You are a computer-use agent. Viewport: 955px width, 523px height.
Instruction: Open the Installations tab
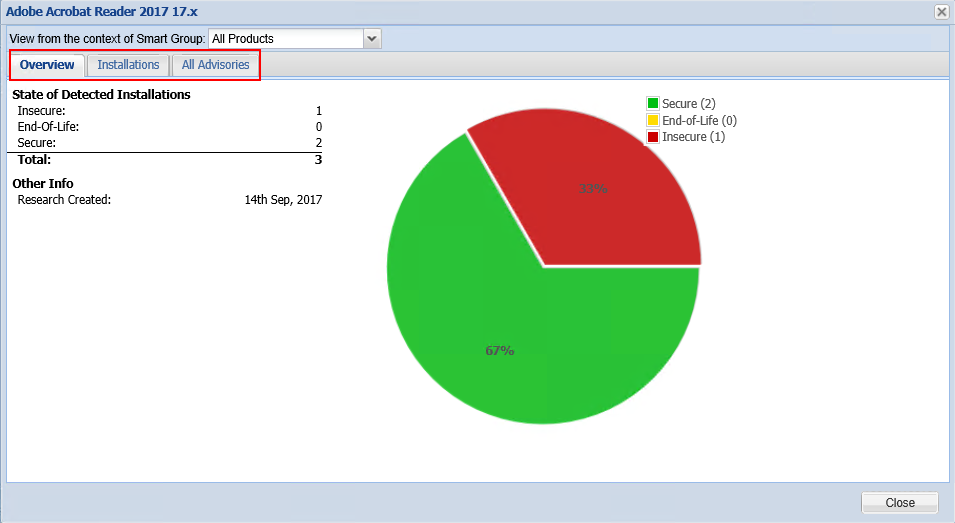pyautogui.click(x=128, y=65)
